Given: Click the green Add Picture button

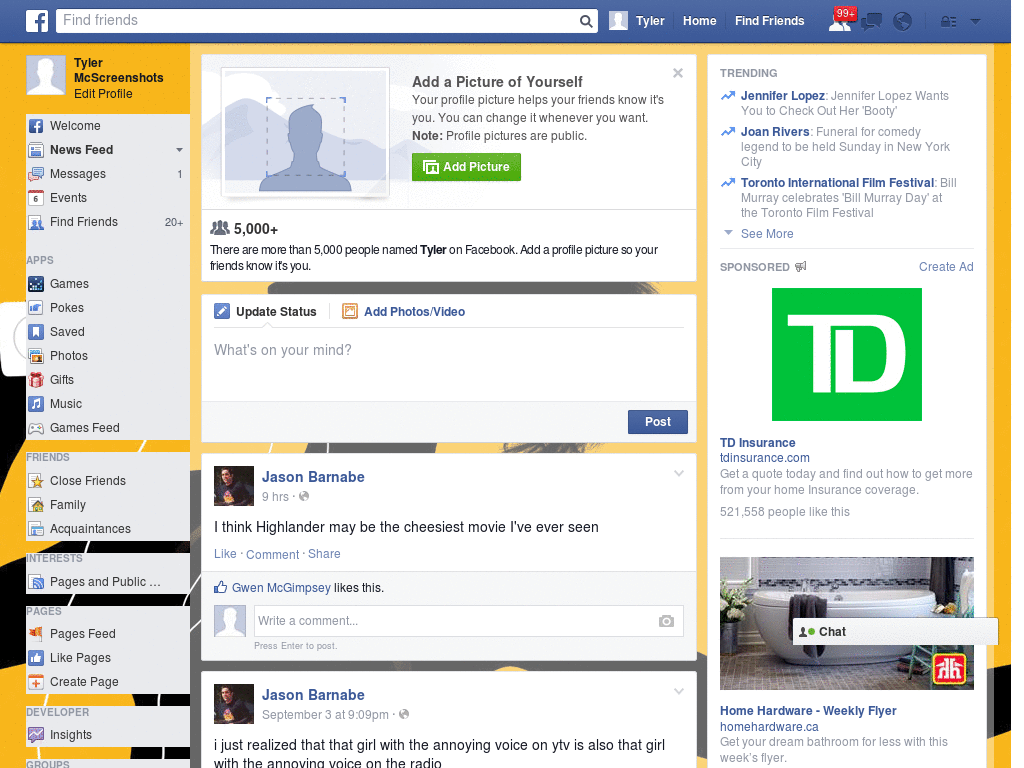Looking at the screenshot, I should [466, 167].
